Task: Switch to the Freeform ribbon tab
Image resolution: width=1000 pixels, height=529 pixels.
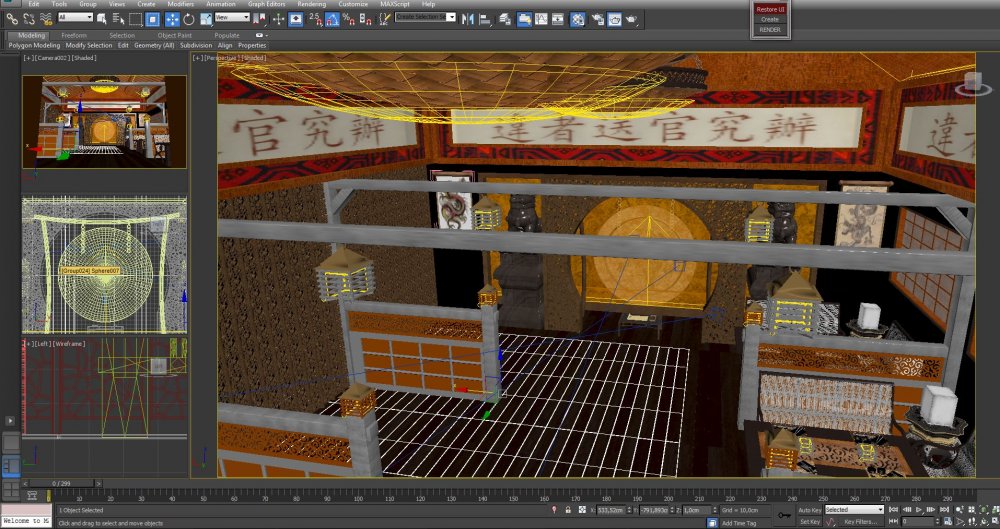Action: coord(74,35)
